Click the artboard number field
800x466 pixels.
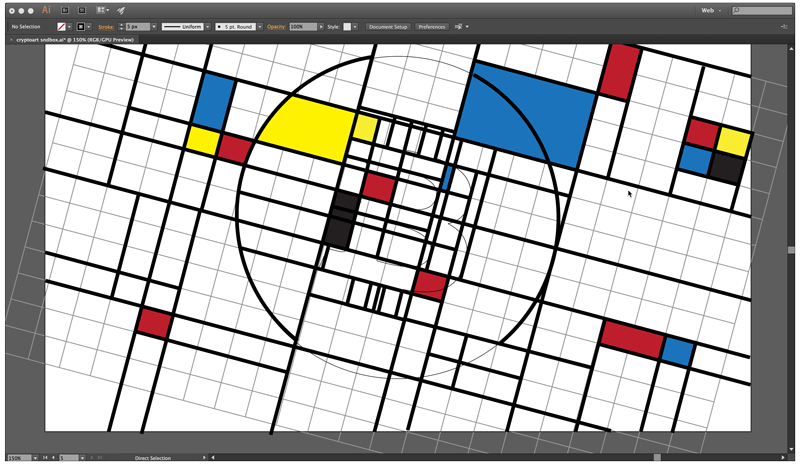[x=69, y=458]
